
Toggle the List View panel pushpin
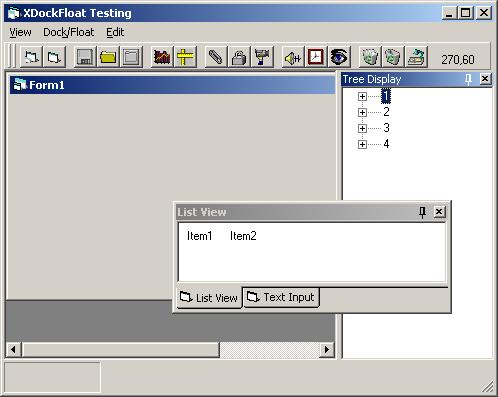tap(422, 212)
